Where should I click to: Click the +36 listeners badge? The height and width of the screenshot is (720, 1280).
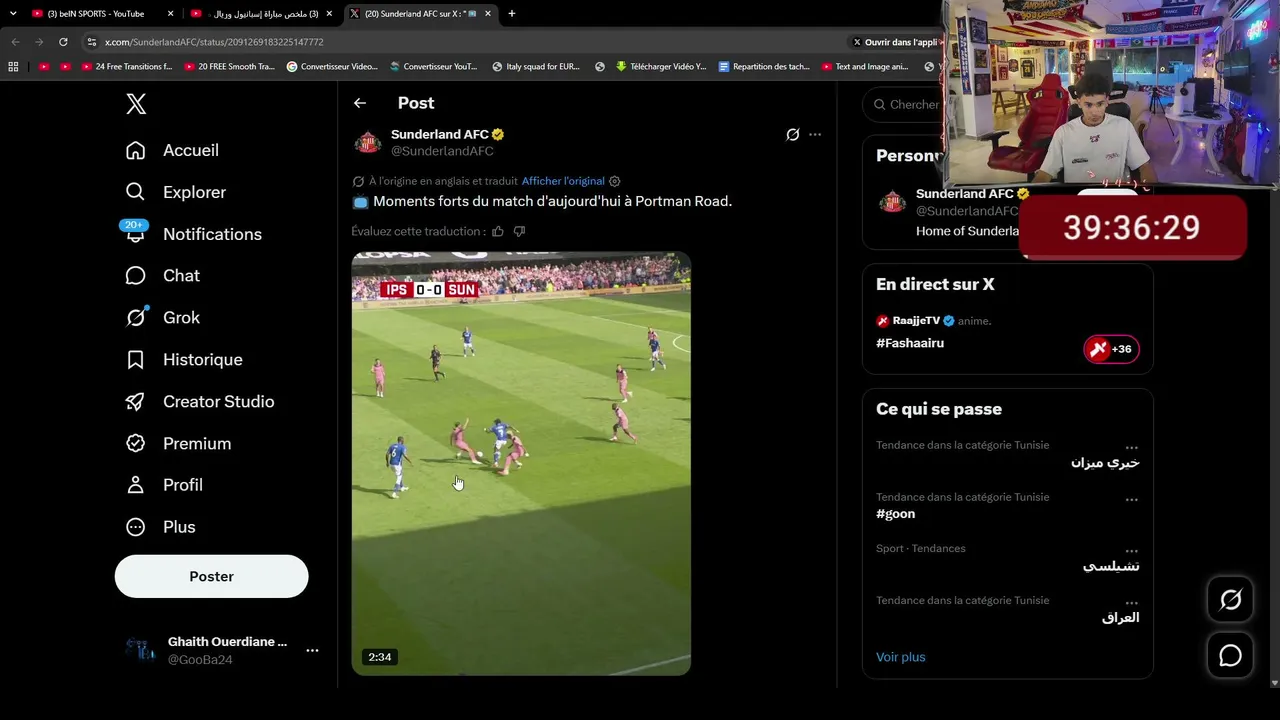(x=1112, y=349)
